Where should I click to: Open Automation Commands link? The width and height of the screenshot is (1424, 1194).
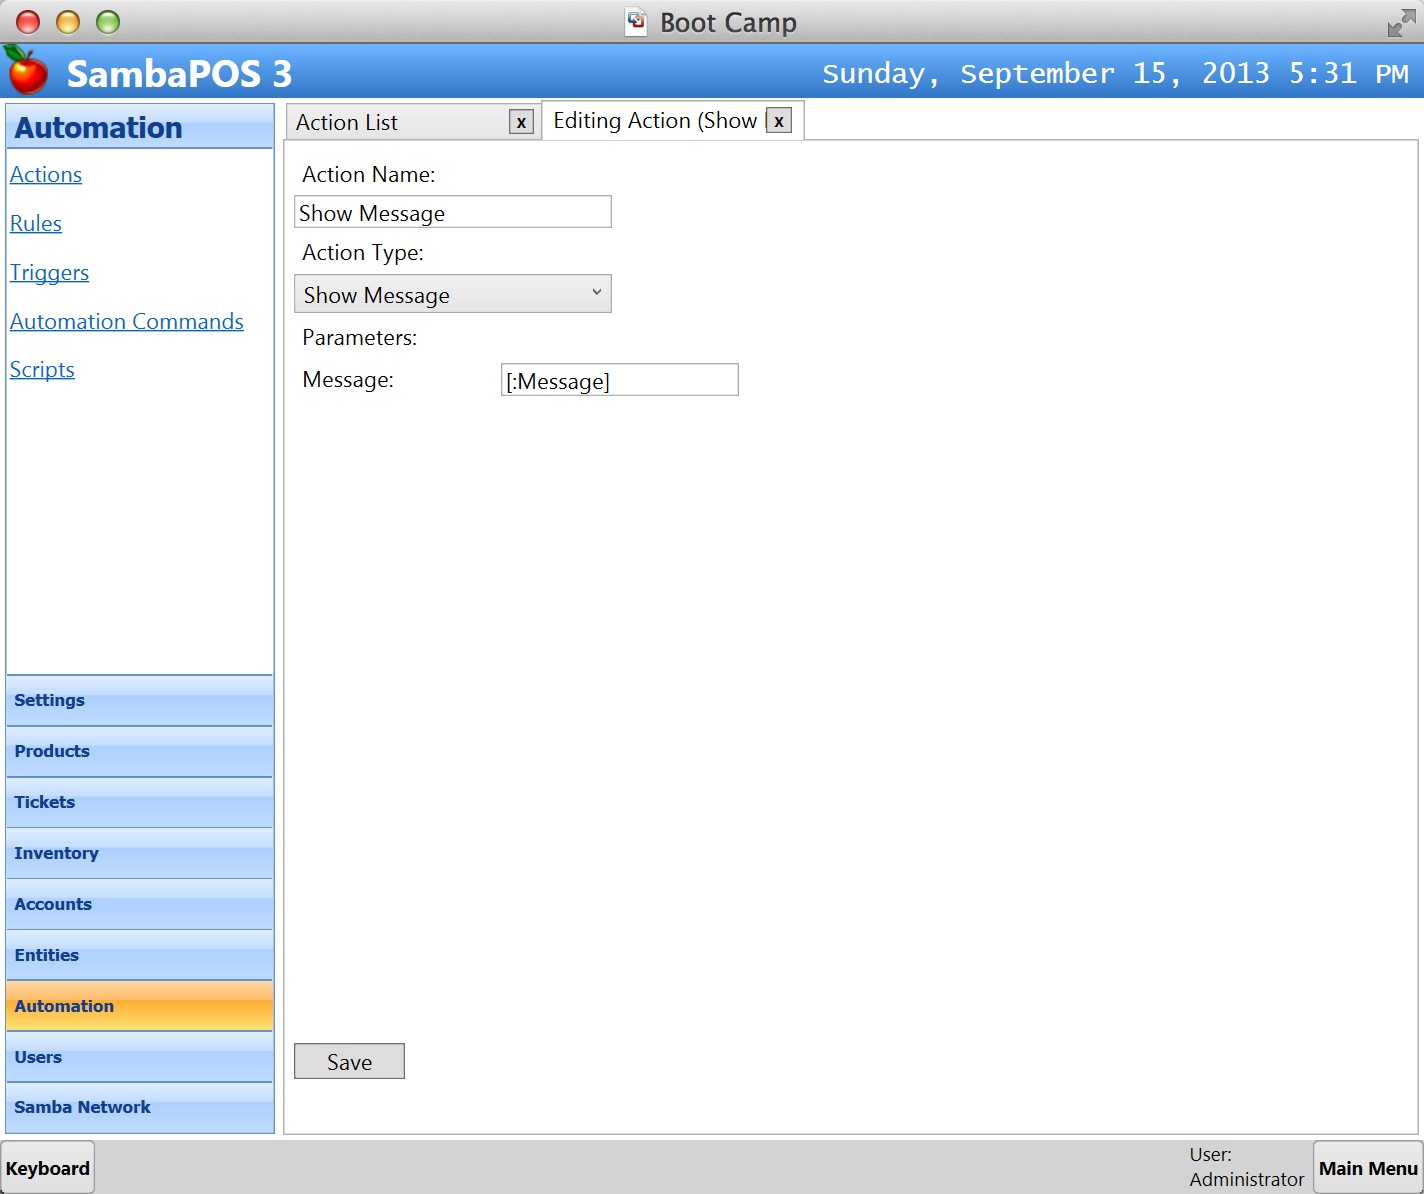click(x=127, y=322)
